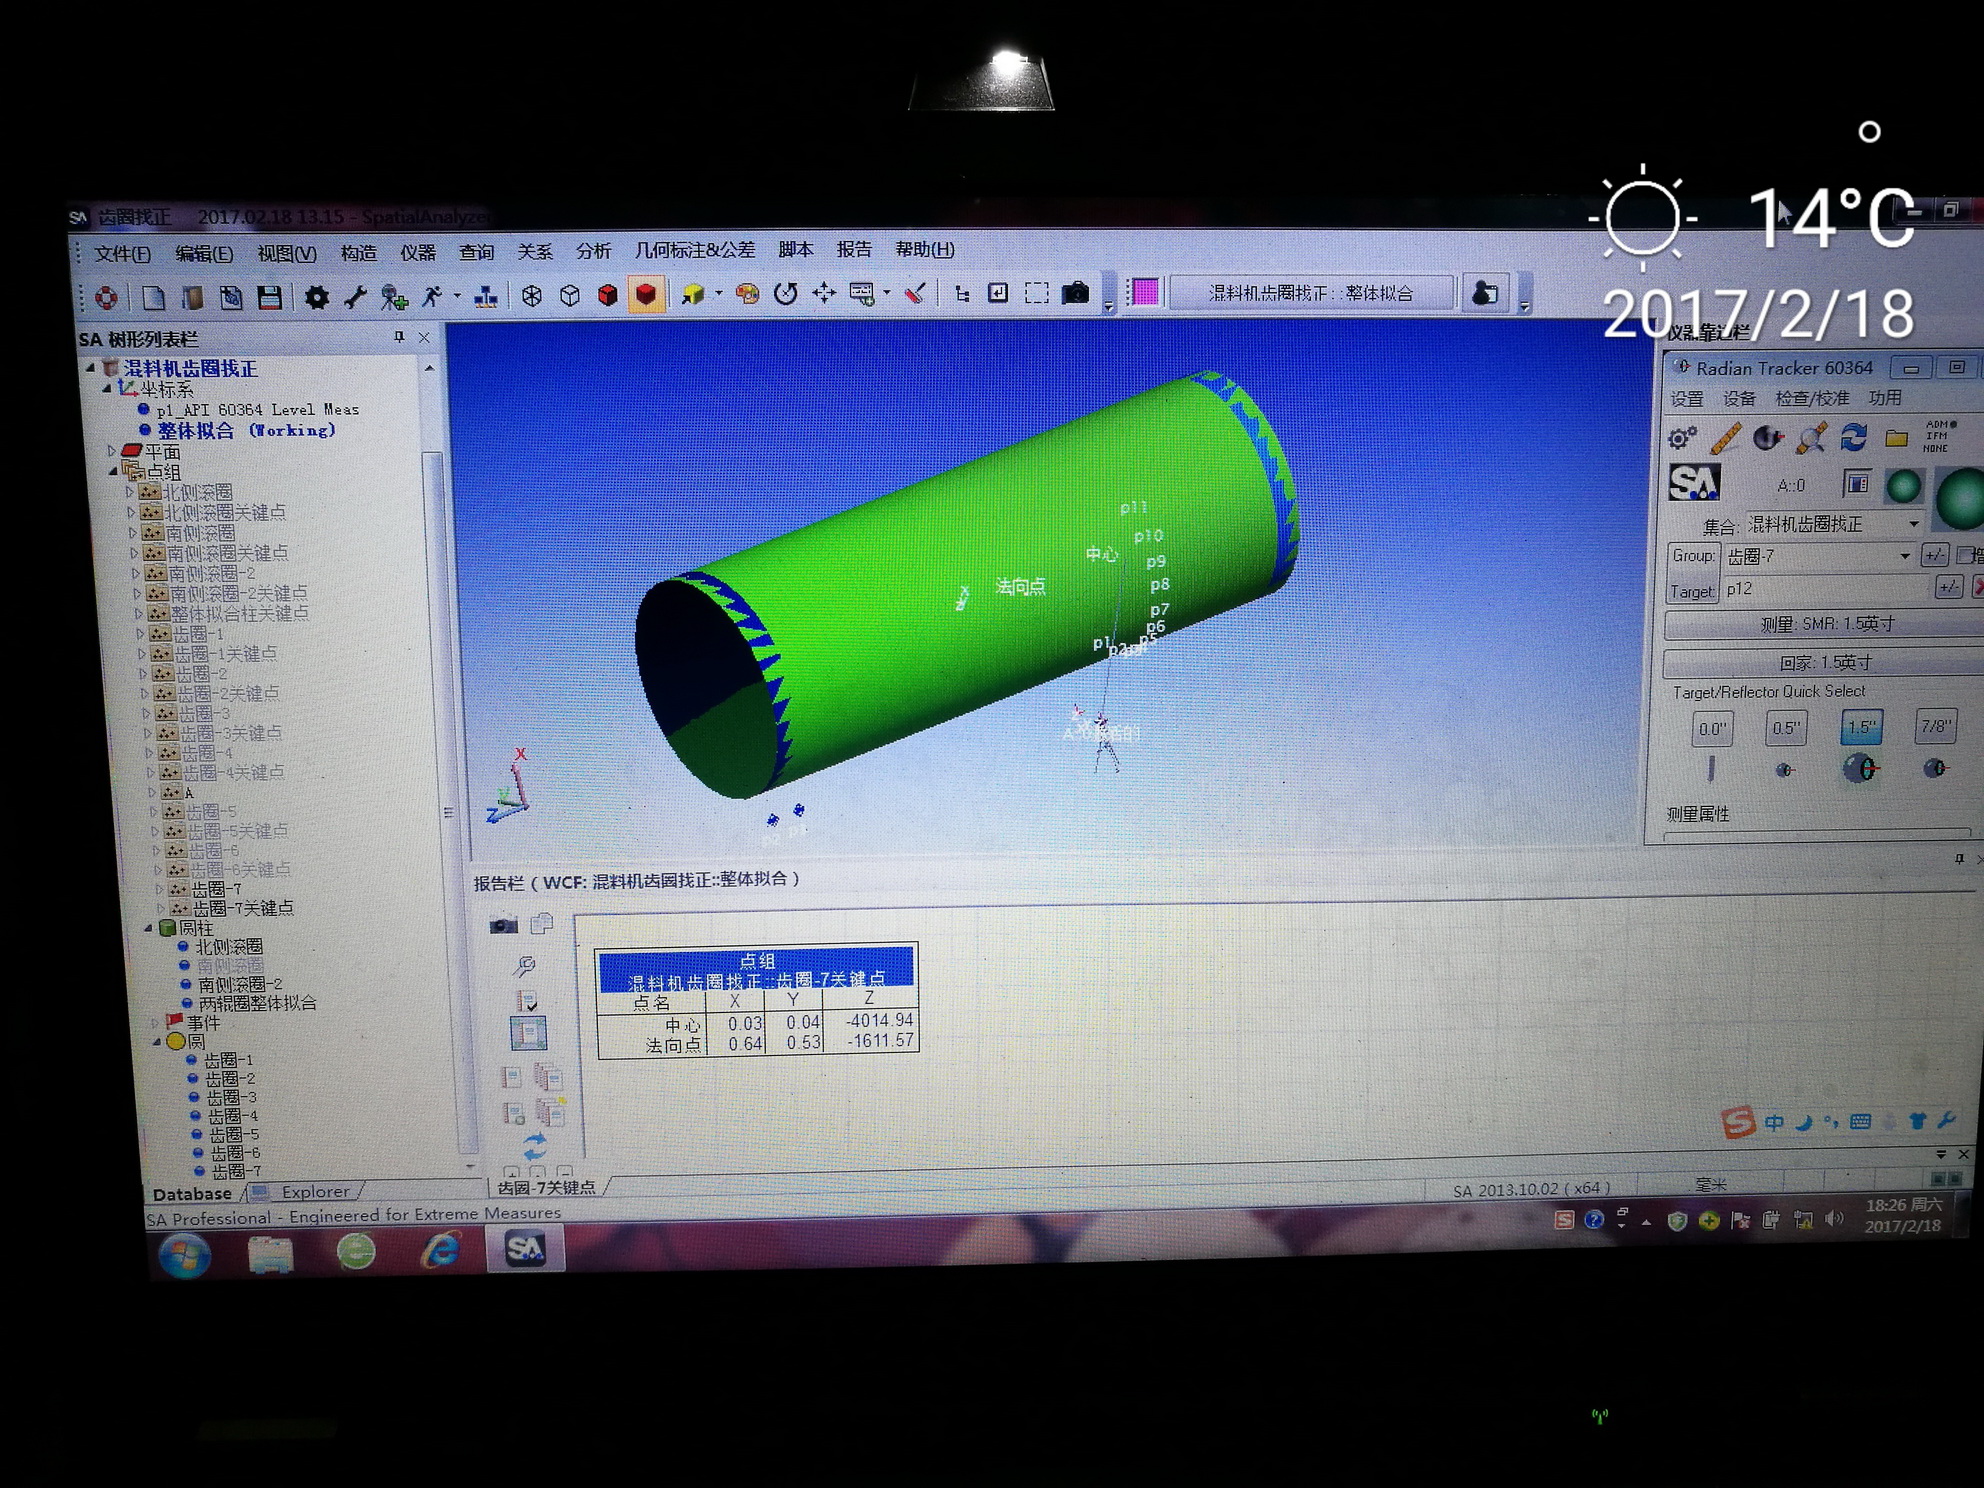
Task: Select the 1.5" reflector quick select button
Action: (x=1861, y=727)
